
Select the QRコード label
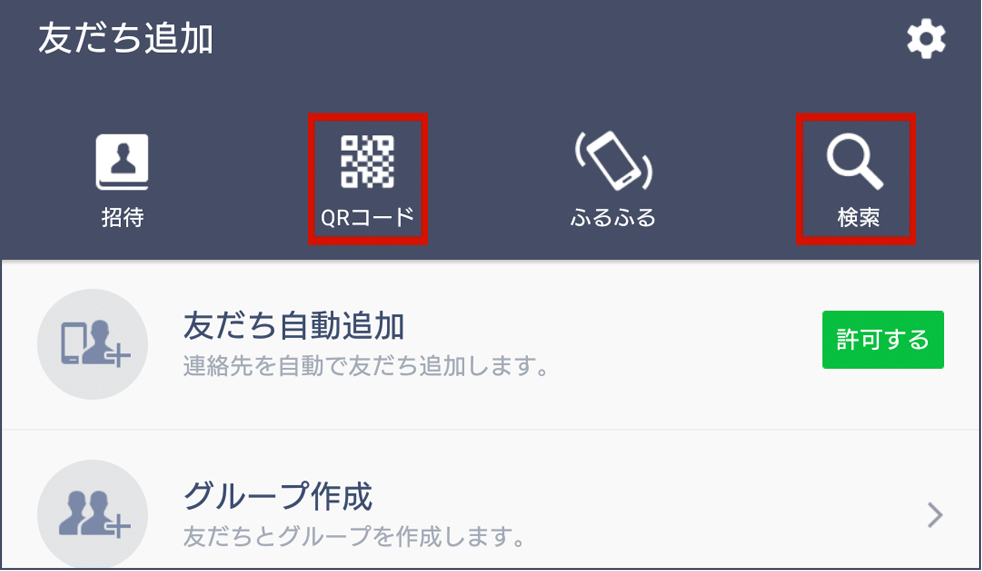(x=368, y=217)
